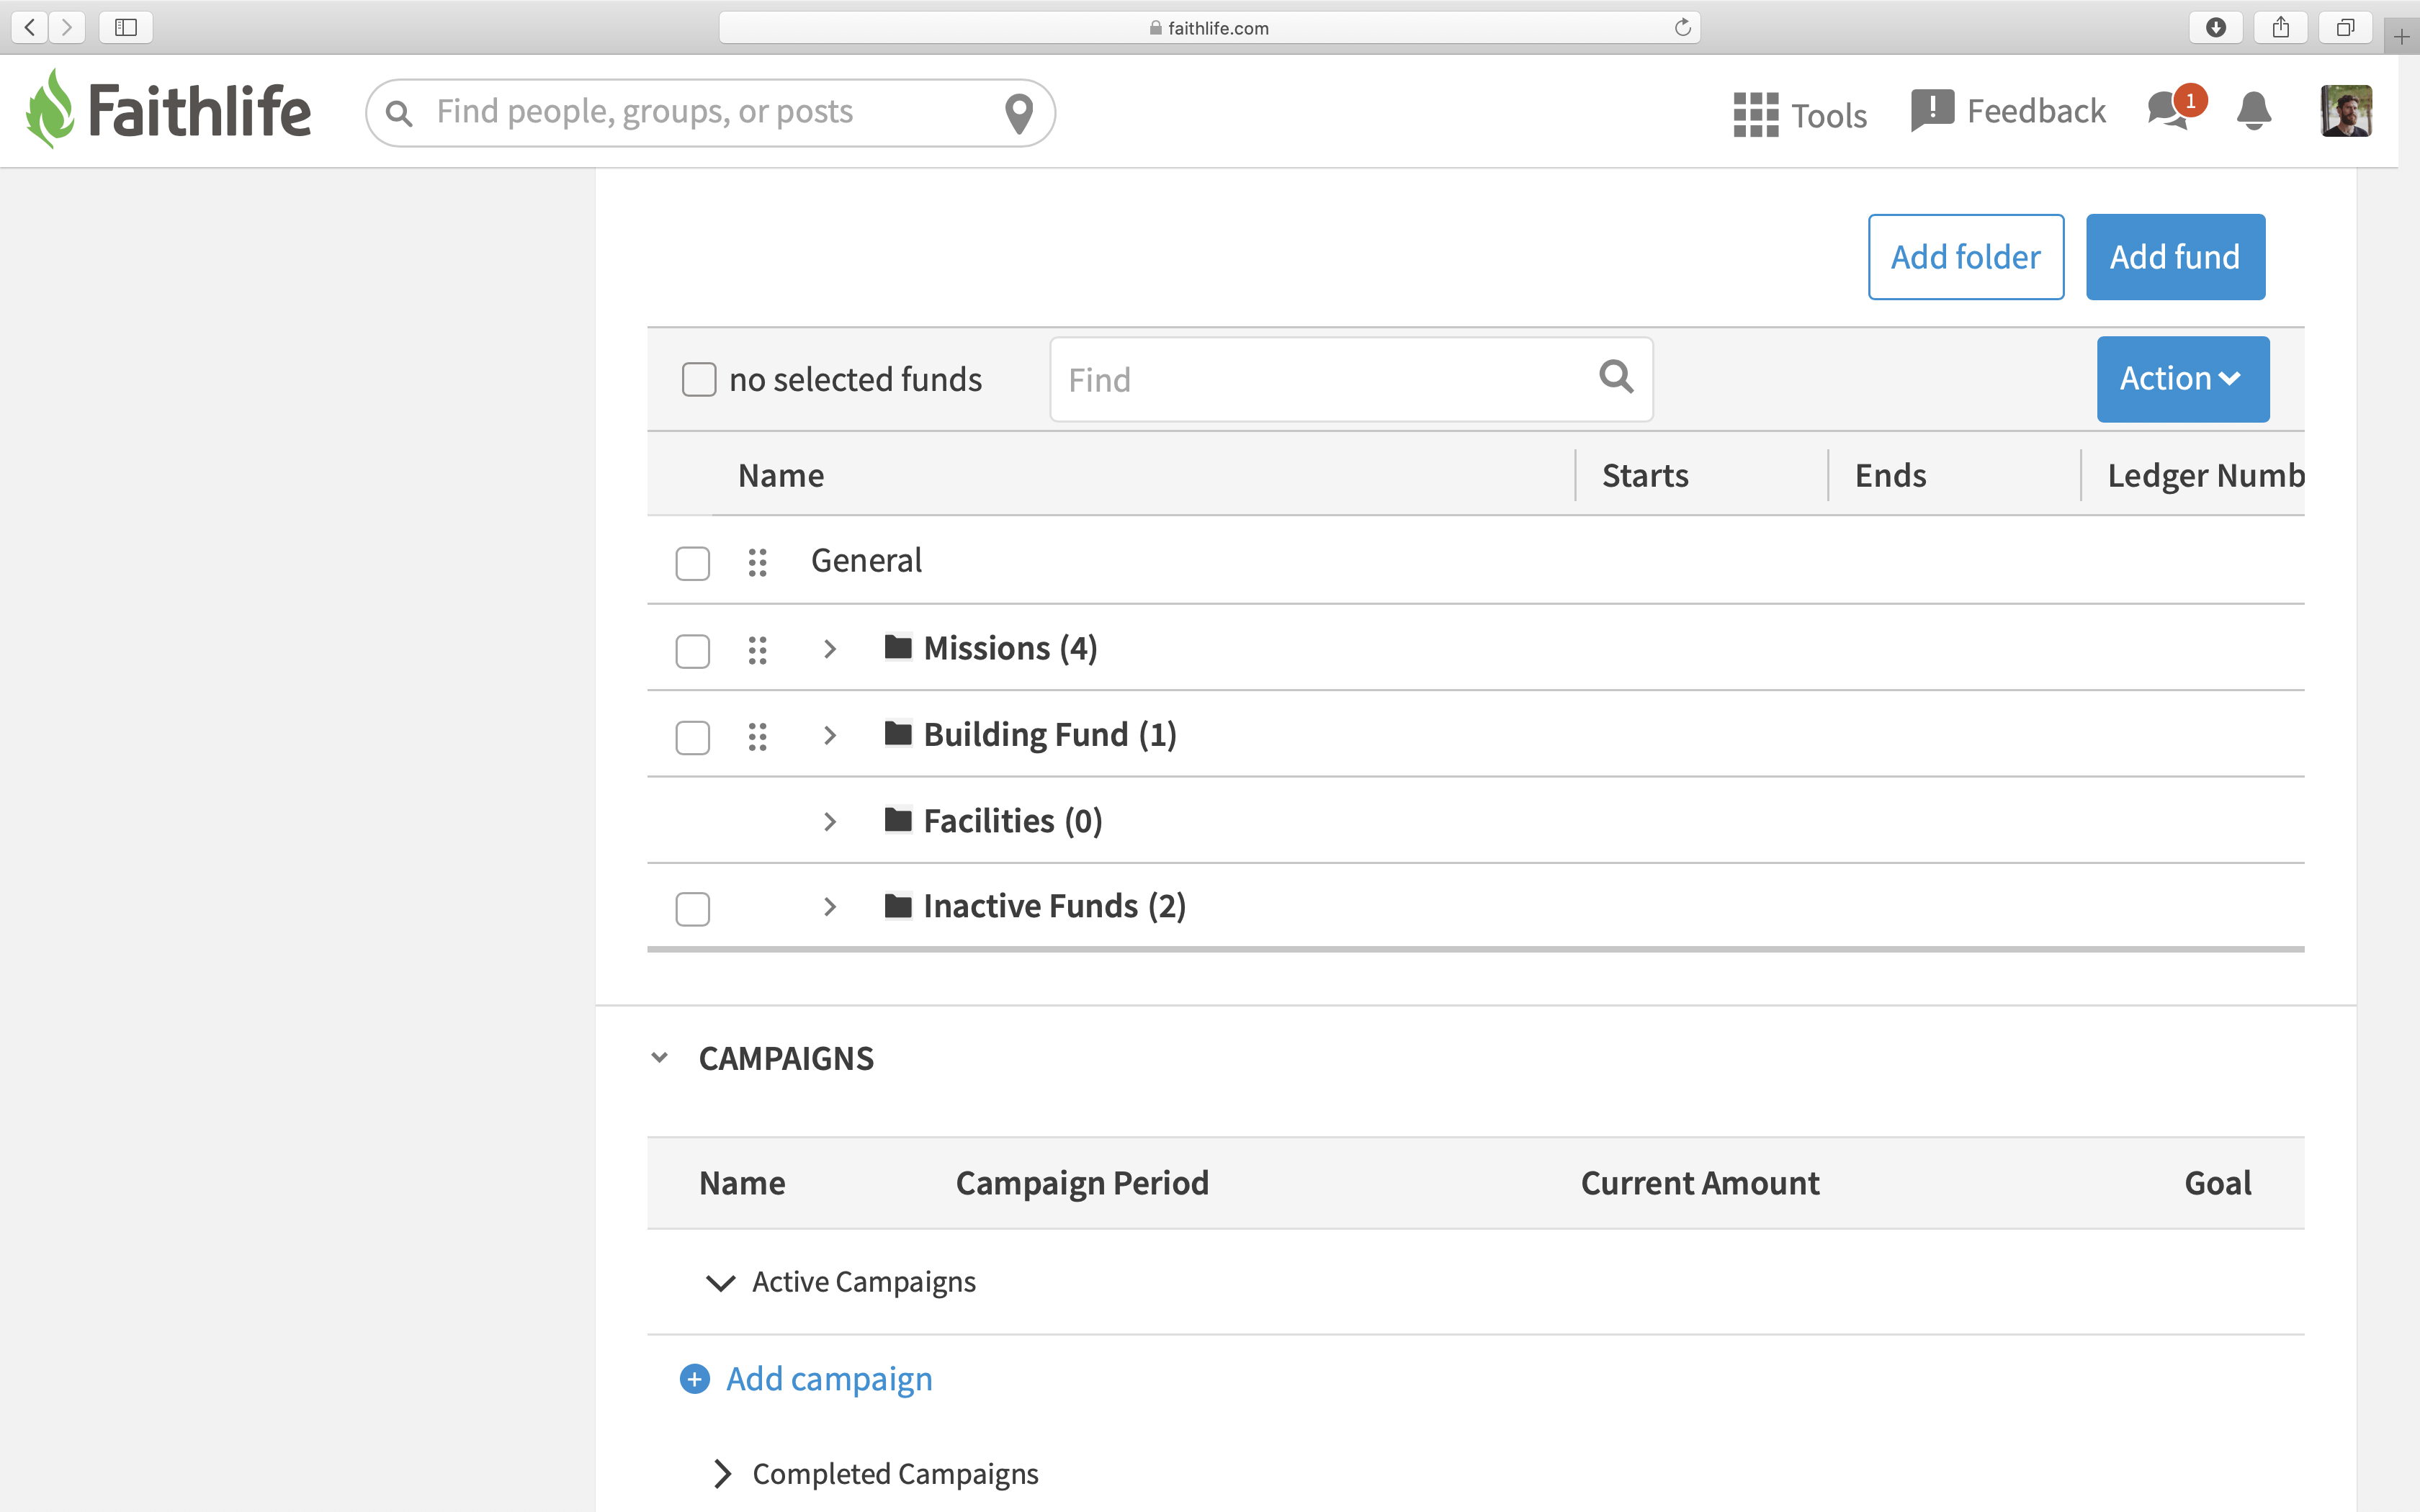Image resolution: width=2420 pixels, height=1512 pixels.
Task: Click the Campaign Period column header
Action: coord(1082,1183)
